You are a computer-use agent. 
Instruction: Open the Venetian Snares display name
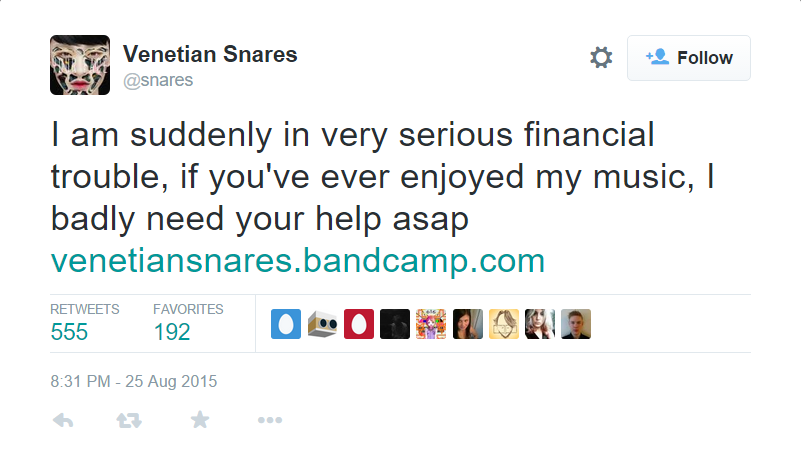(x=210, y=54)
